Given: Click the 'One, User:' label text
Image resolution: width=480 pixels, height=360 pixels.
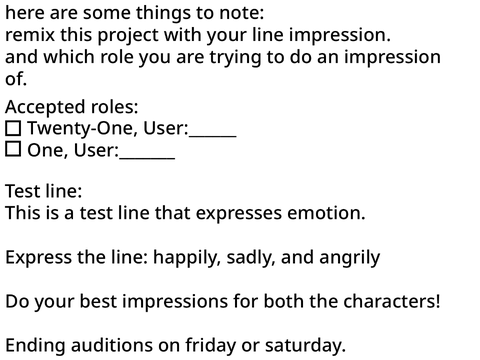Looking at the screenshot, I should [73, 150].
